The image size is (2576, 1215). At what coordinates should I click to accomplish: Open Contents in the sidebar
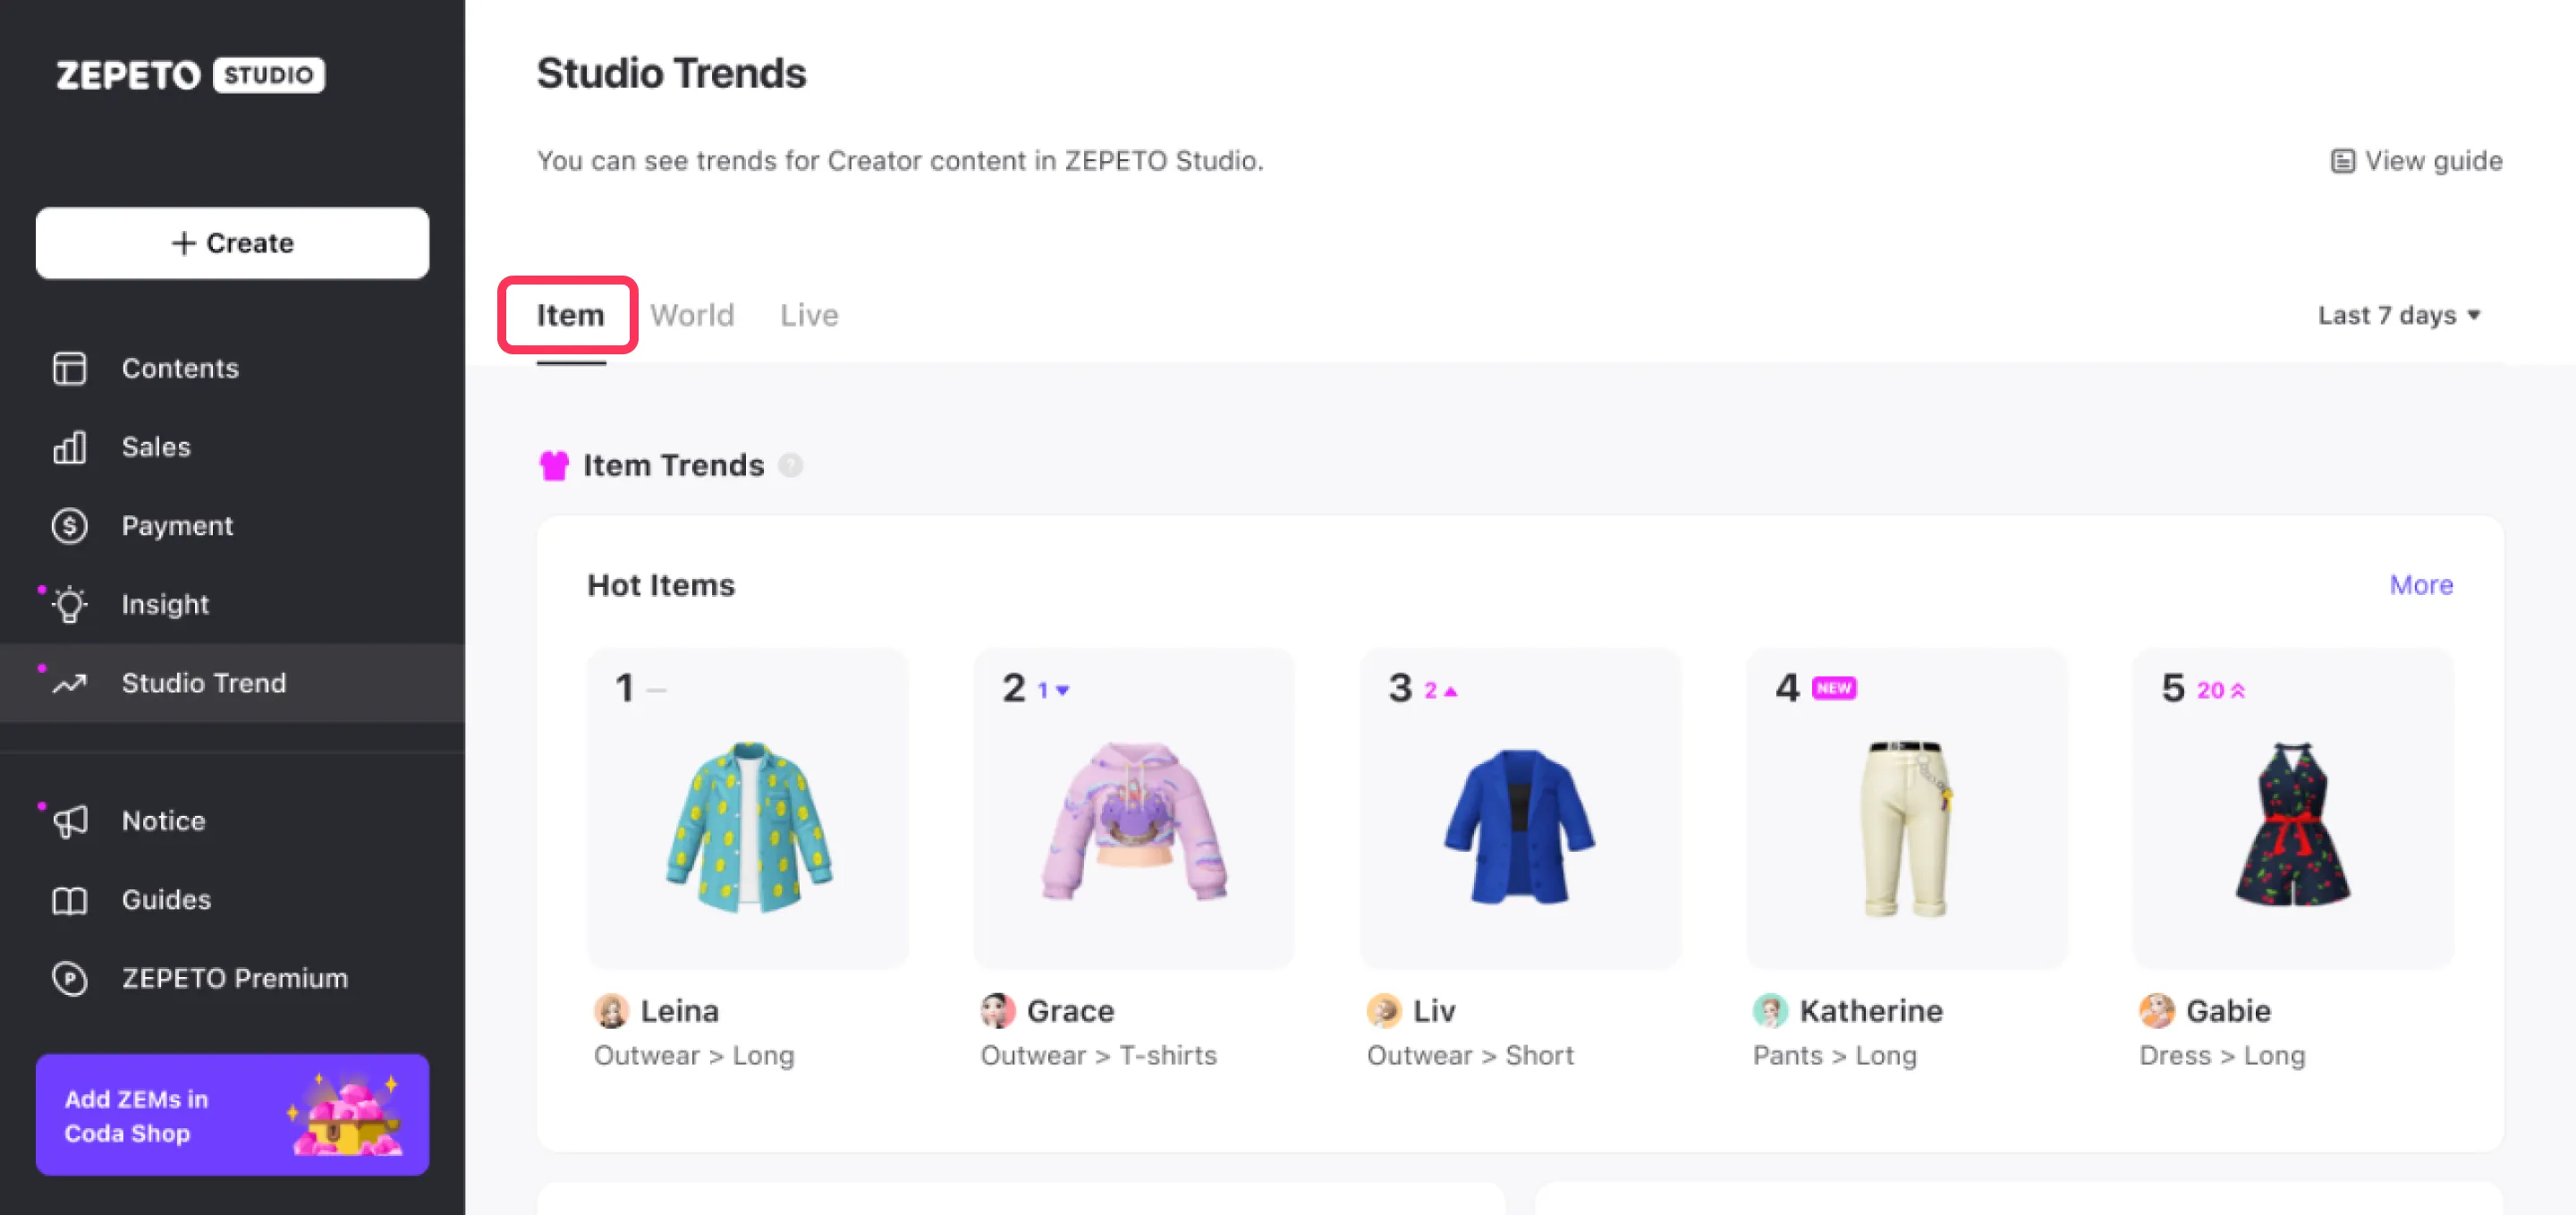pyautogui.click(x=232, y=368)
